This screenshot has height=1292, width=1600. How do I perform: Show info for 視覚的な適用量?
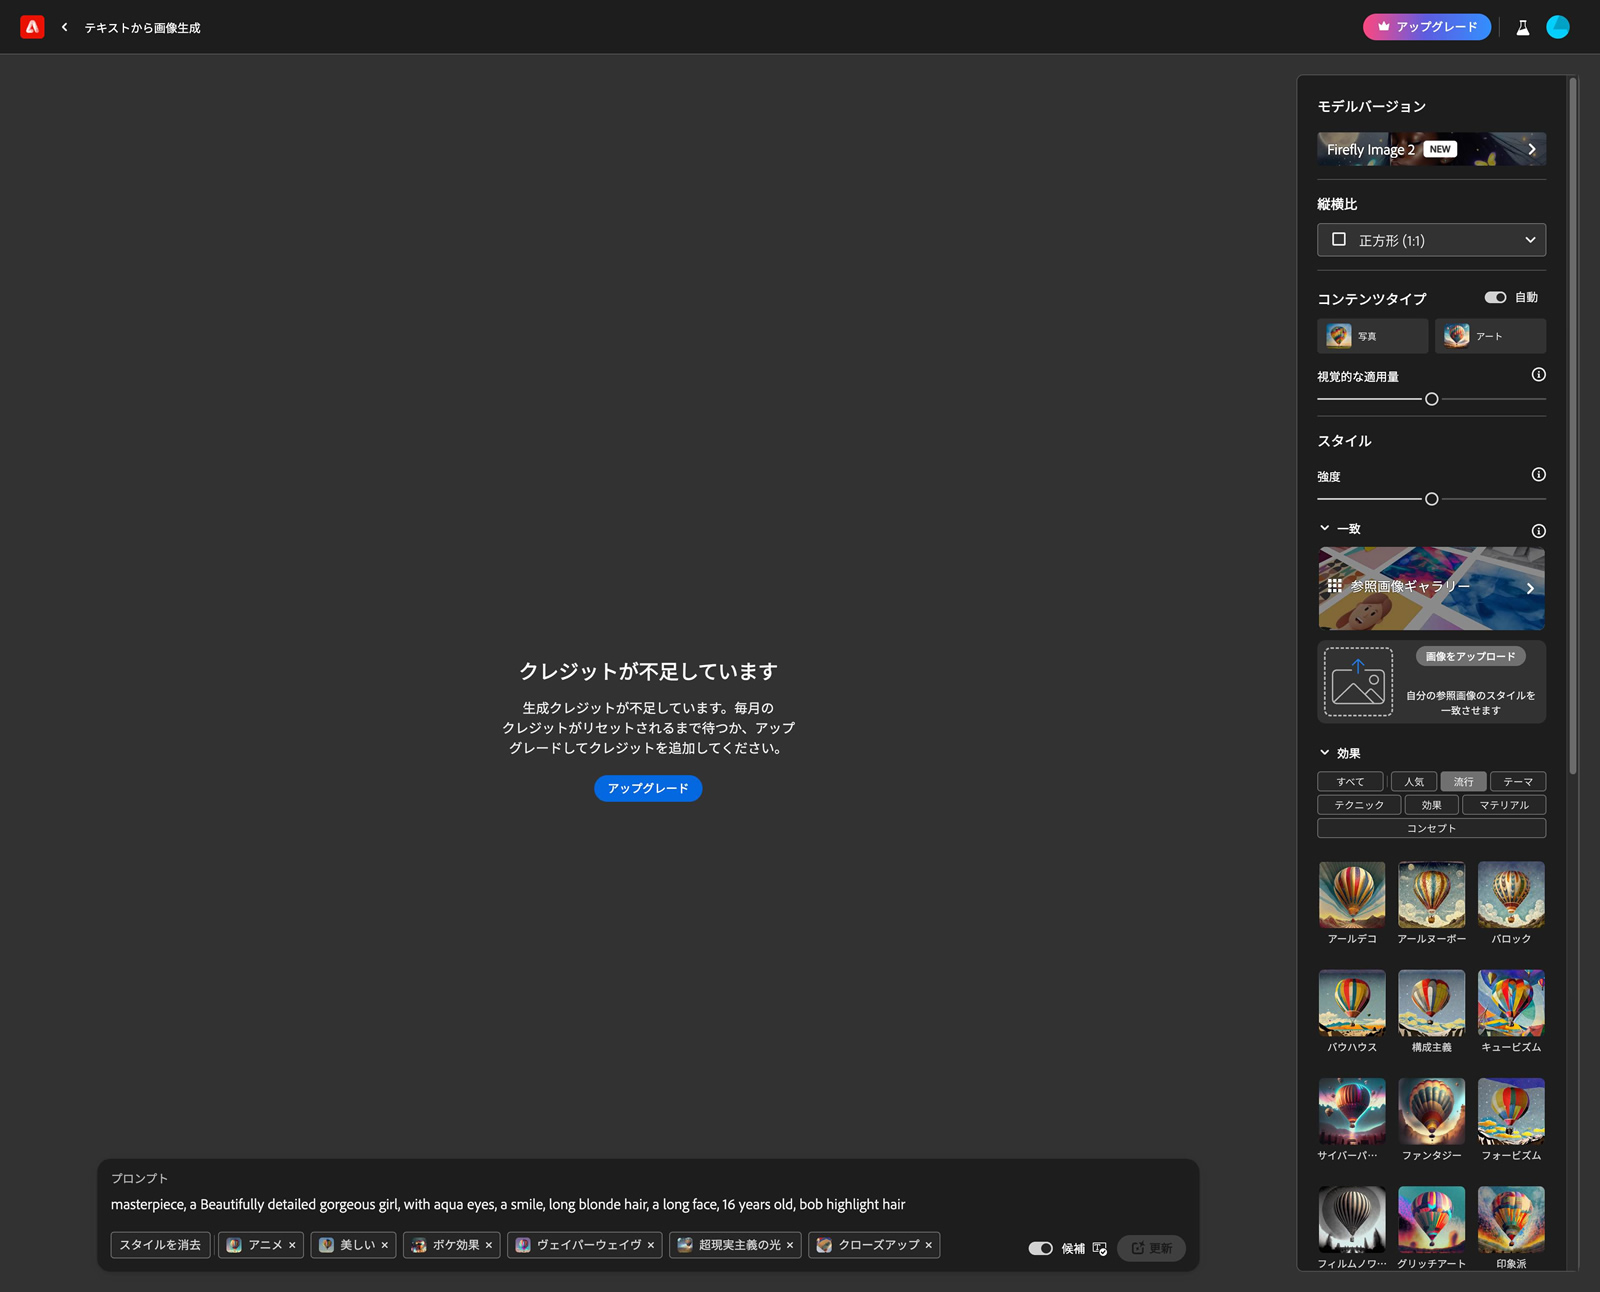coord(1539,375)
